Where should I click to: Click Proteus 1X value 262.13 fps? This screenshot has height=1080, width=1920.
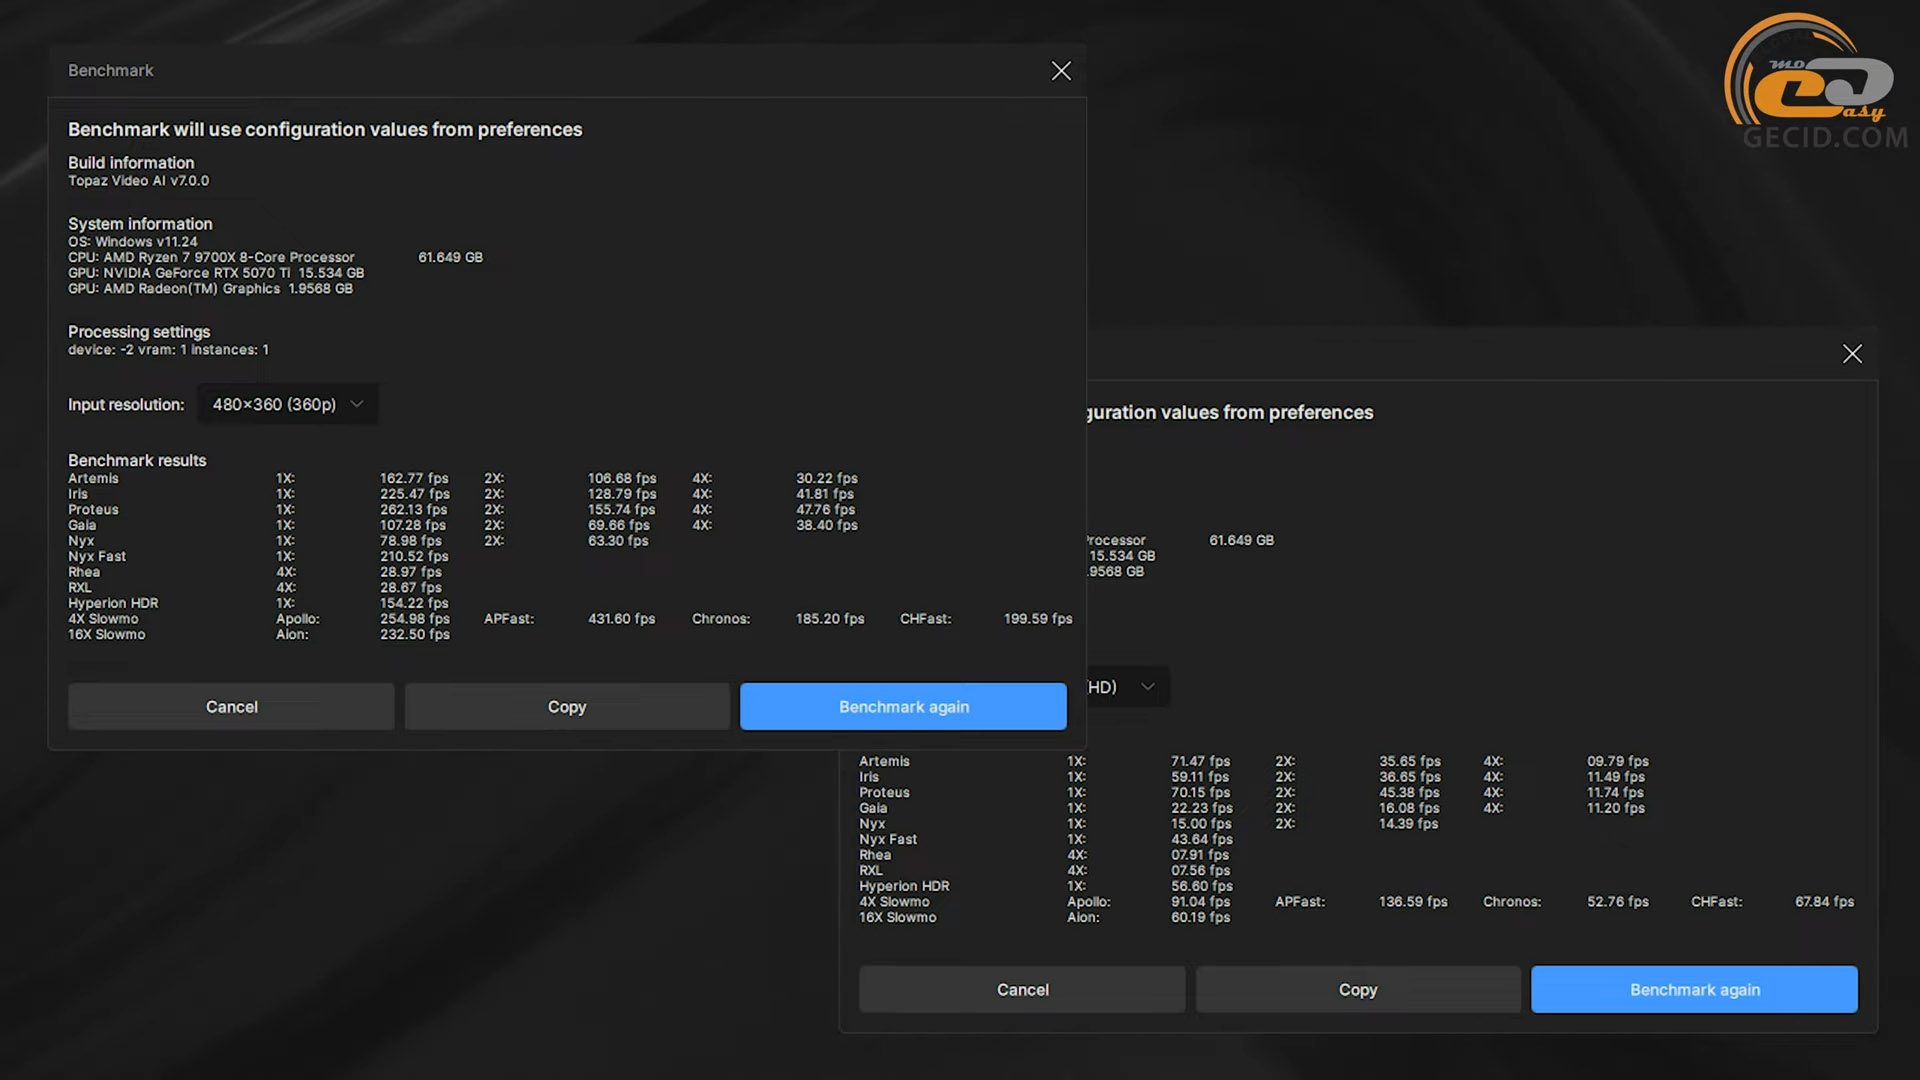pos(413,510)
